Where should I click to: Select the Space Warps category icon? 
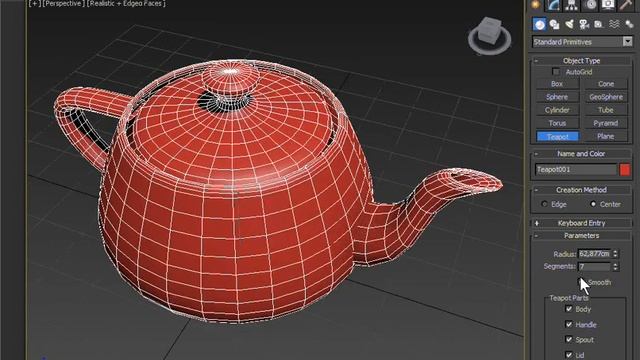(614, 24)
